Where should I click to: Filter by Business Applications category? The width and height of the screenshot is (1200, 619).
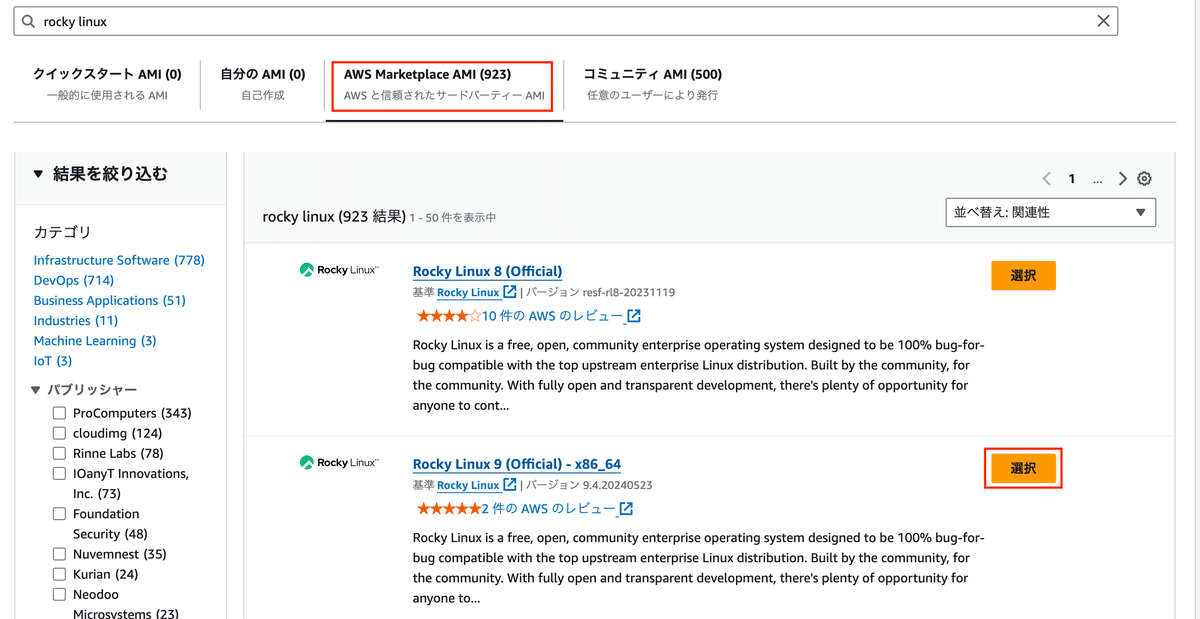(110, 300)
